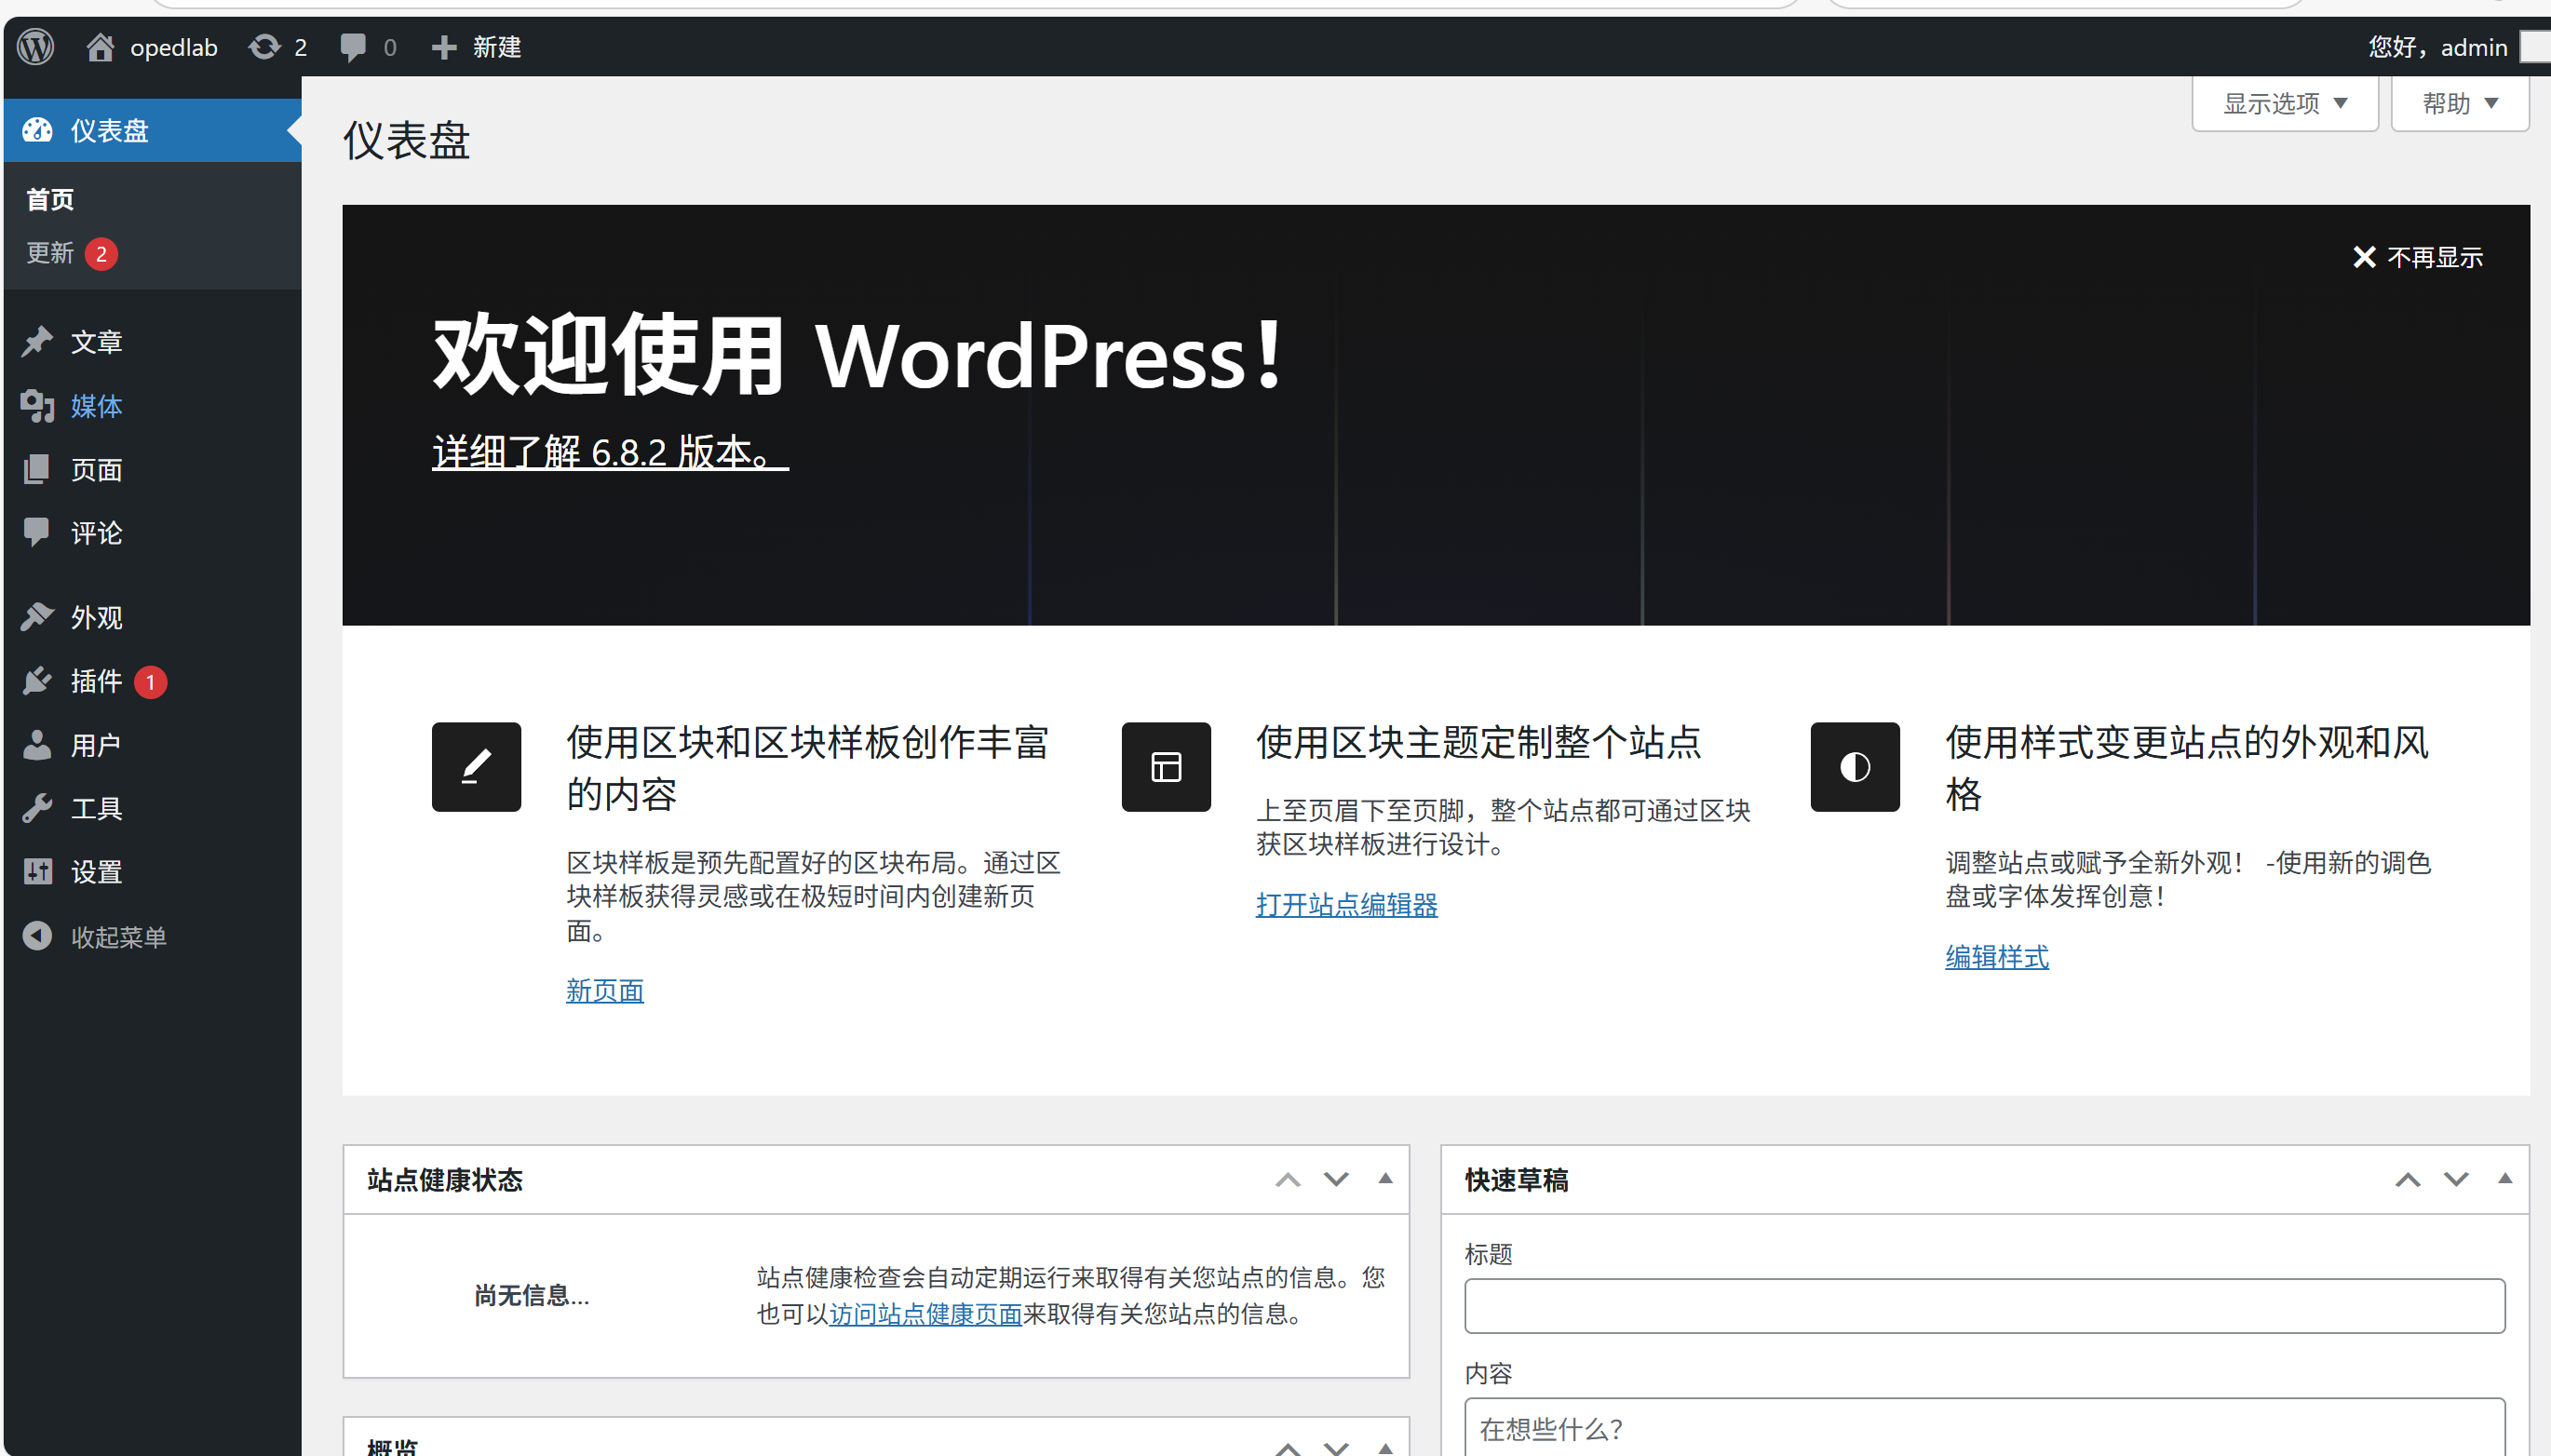This screenshot has width=2551, height=1456.
Task: Open the opedlab home icon
Action: 99,47
